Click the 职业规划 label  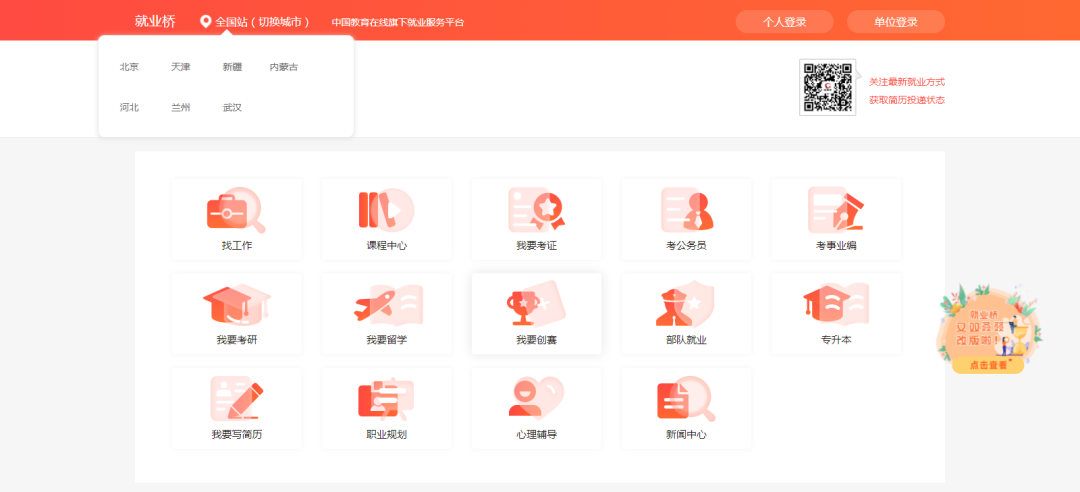coord(386,435)
